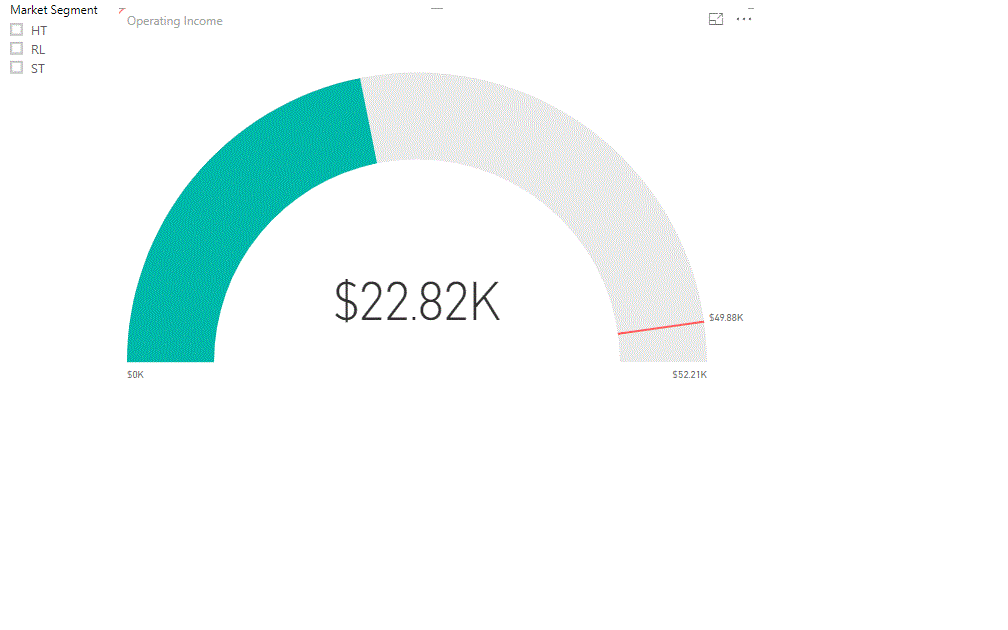The image size is (1008, 630).
Task: Click the Operating Income visual title
Action: coord(175,21)
